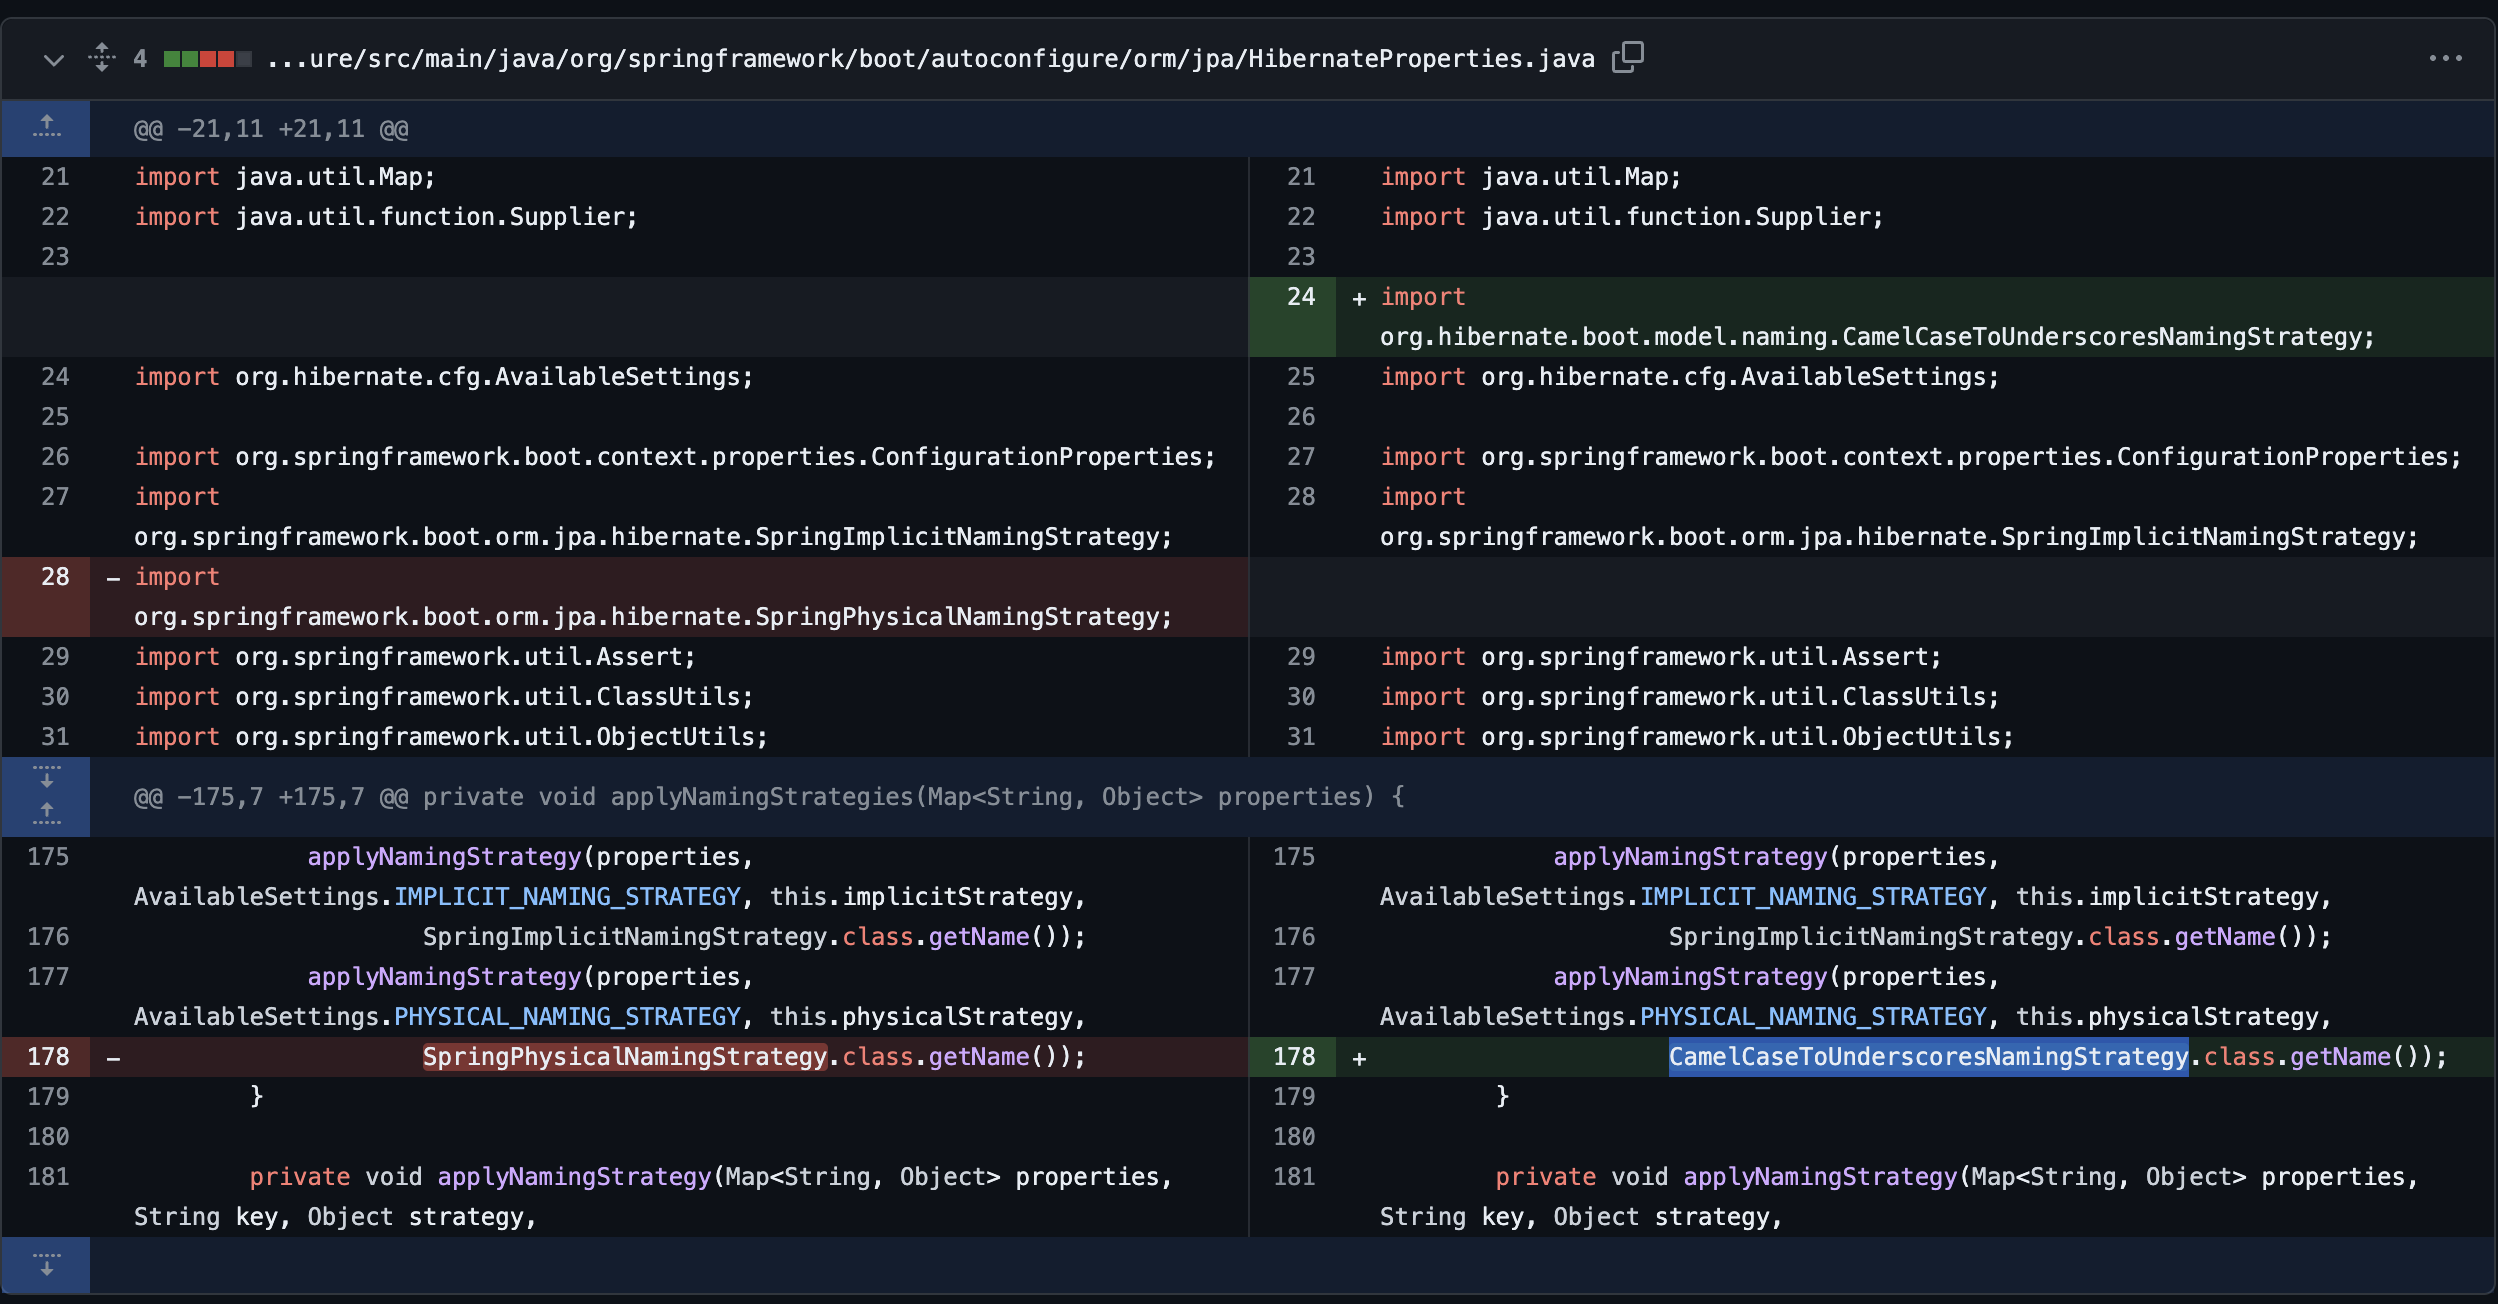Click added line number 178 on right
The image size is (2498, 1304).
[1294, 1057]
